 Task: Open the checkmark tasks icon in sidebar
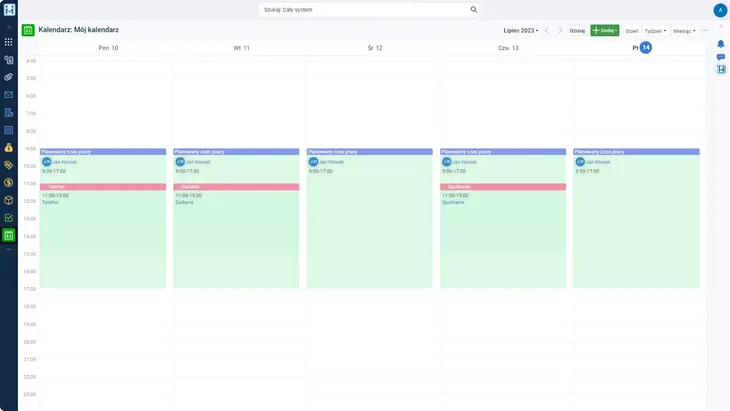[x=9, y=217]
